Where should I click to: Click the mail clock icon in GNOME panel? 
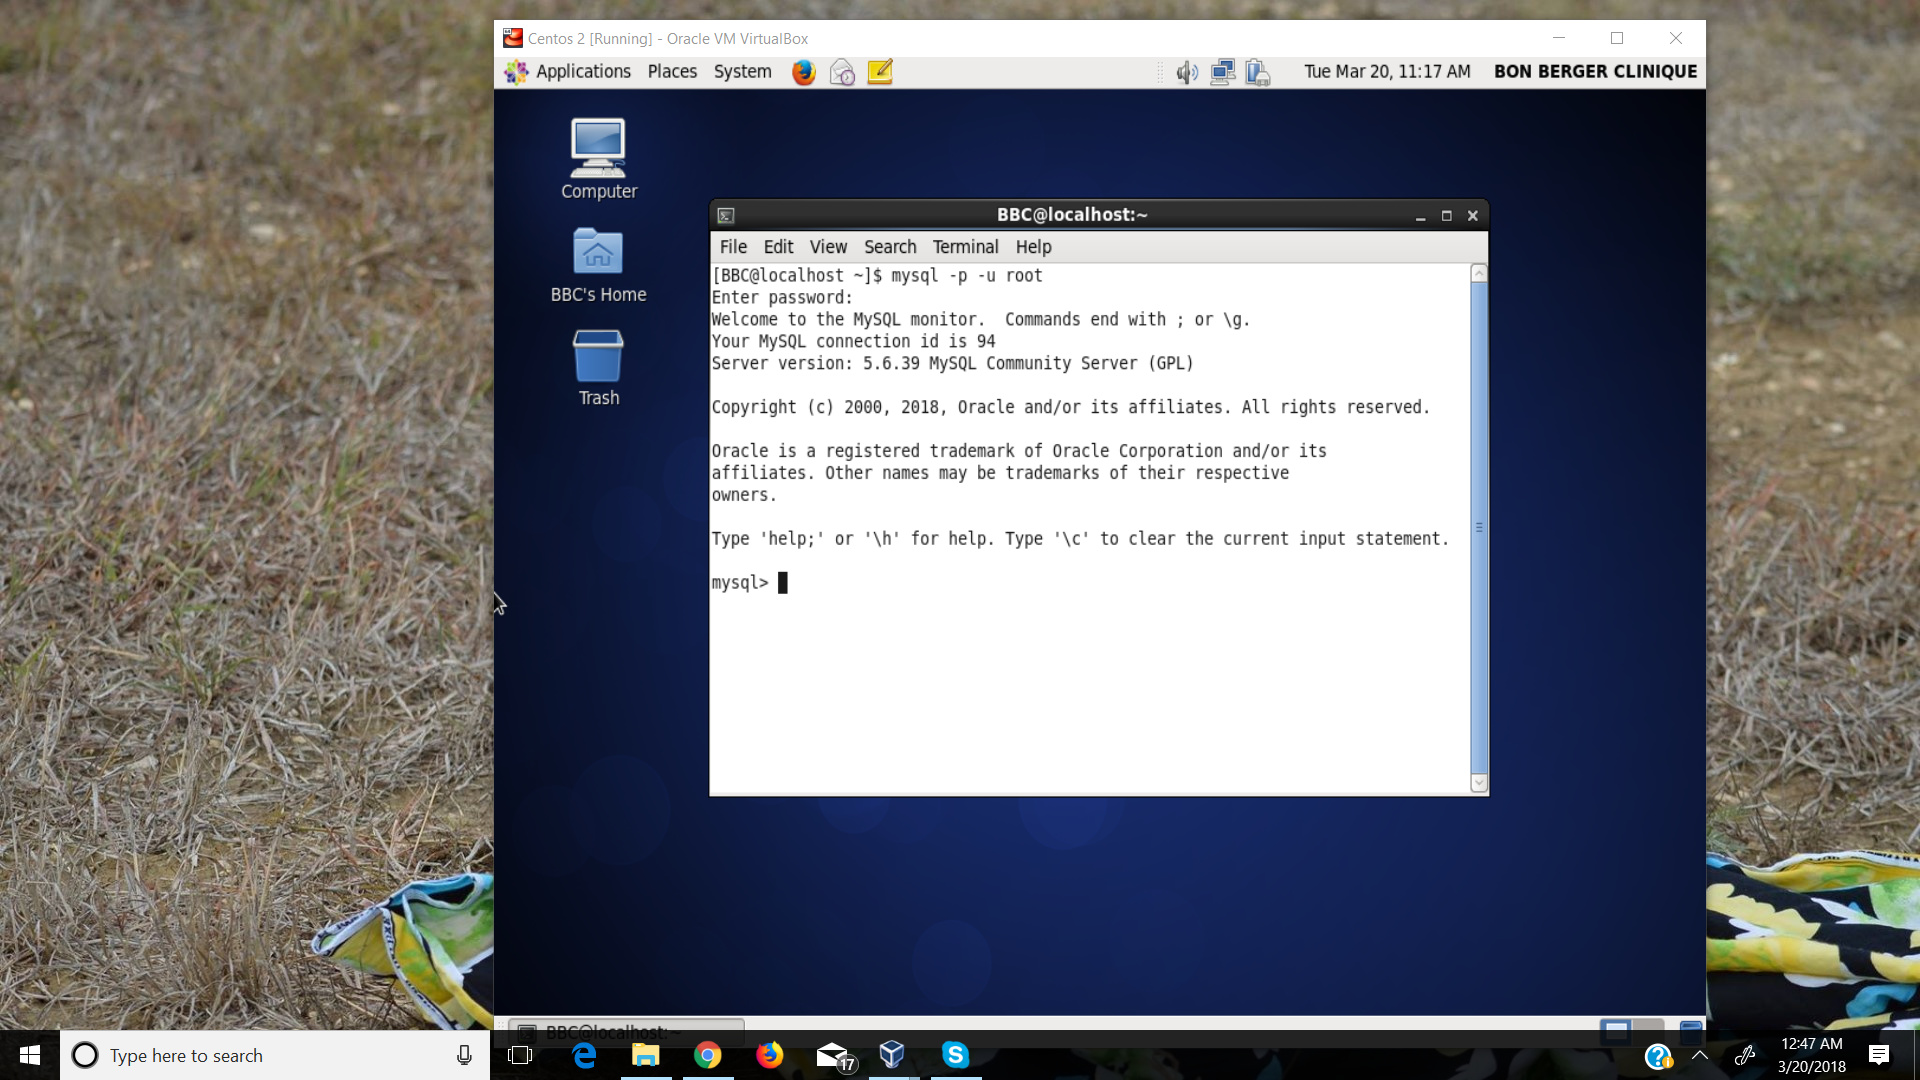tap(842, 72)
